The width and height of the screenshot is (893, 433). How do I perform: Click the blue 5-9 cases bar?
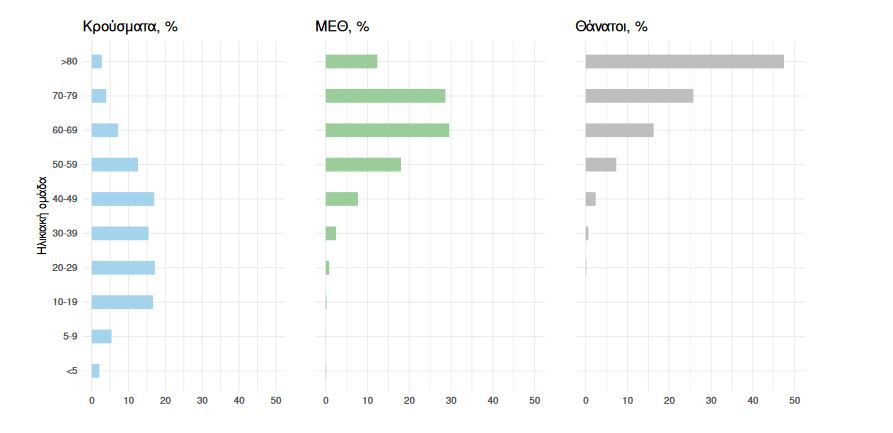point(101,337)
